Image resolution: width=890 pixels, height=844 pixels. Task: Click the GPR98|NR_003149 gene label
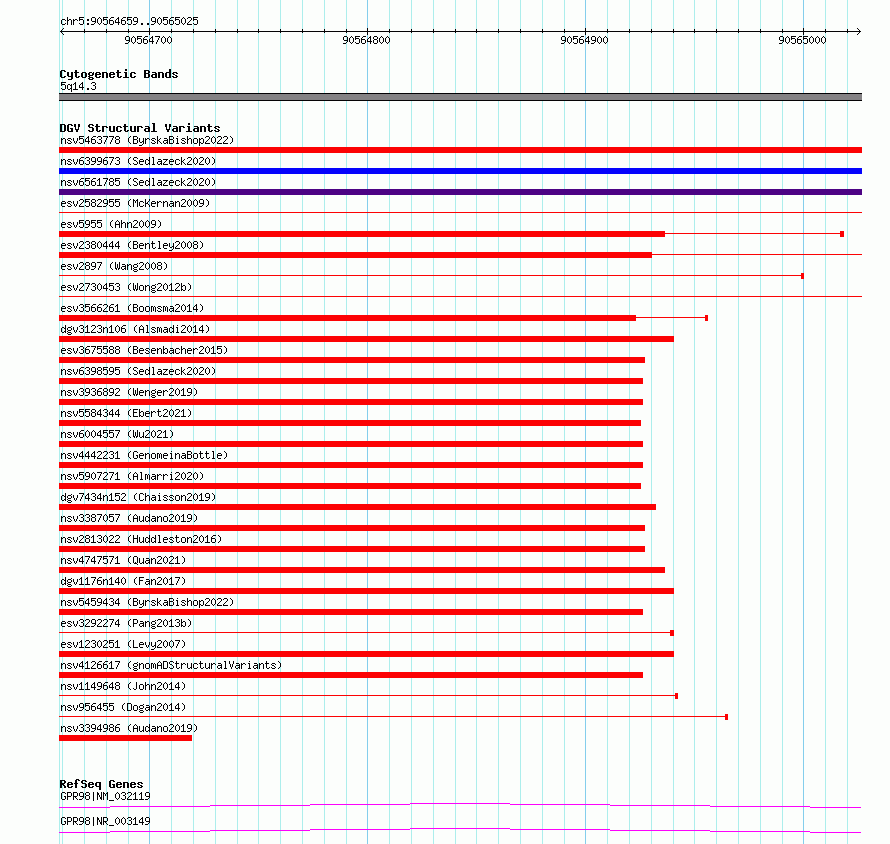[x=105, y=821]
